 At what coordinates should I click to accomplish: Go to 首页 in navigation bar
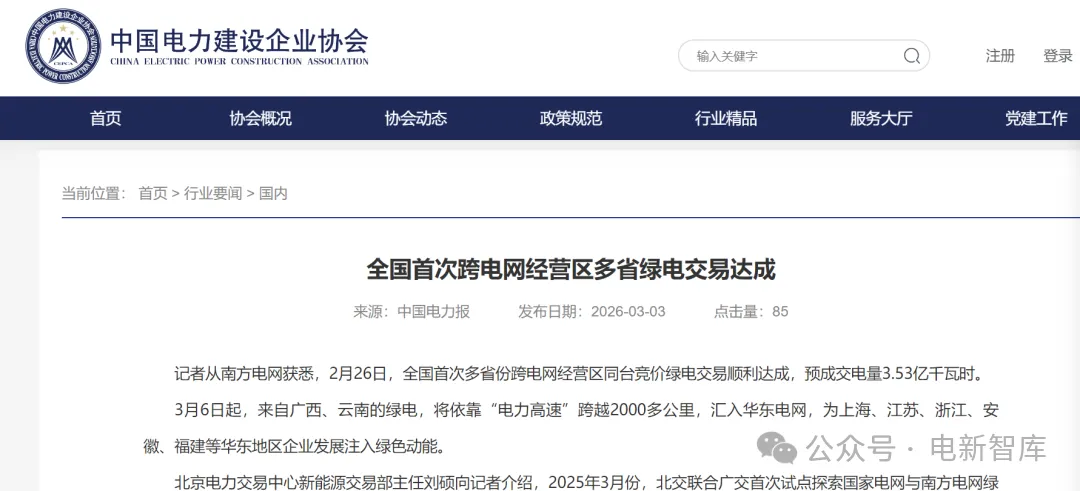coord(105,118)
